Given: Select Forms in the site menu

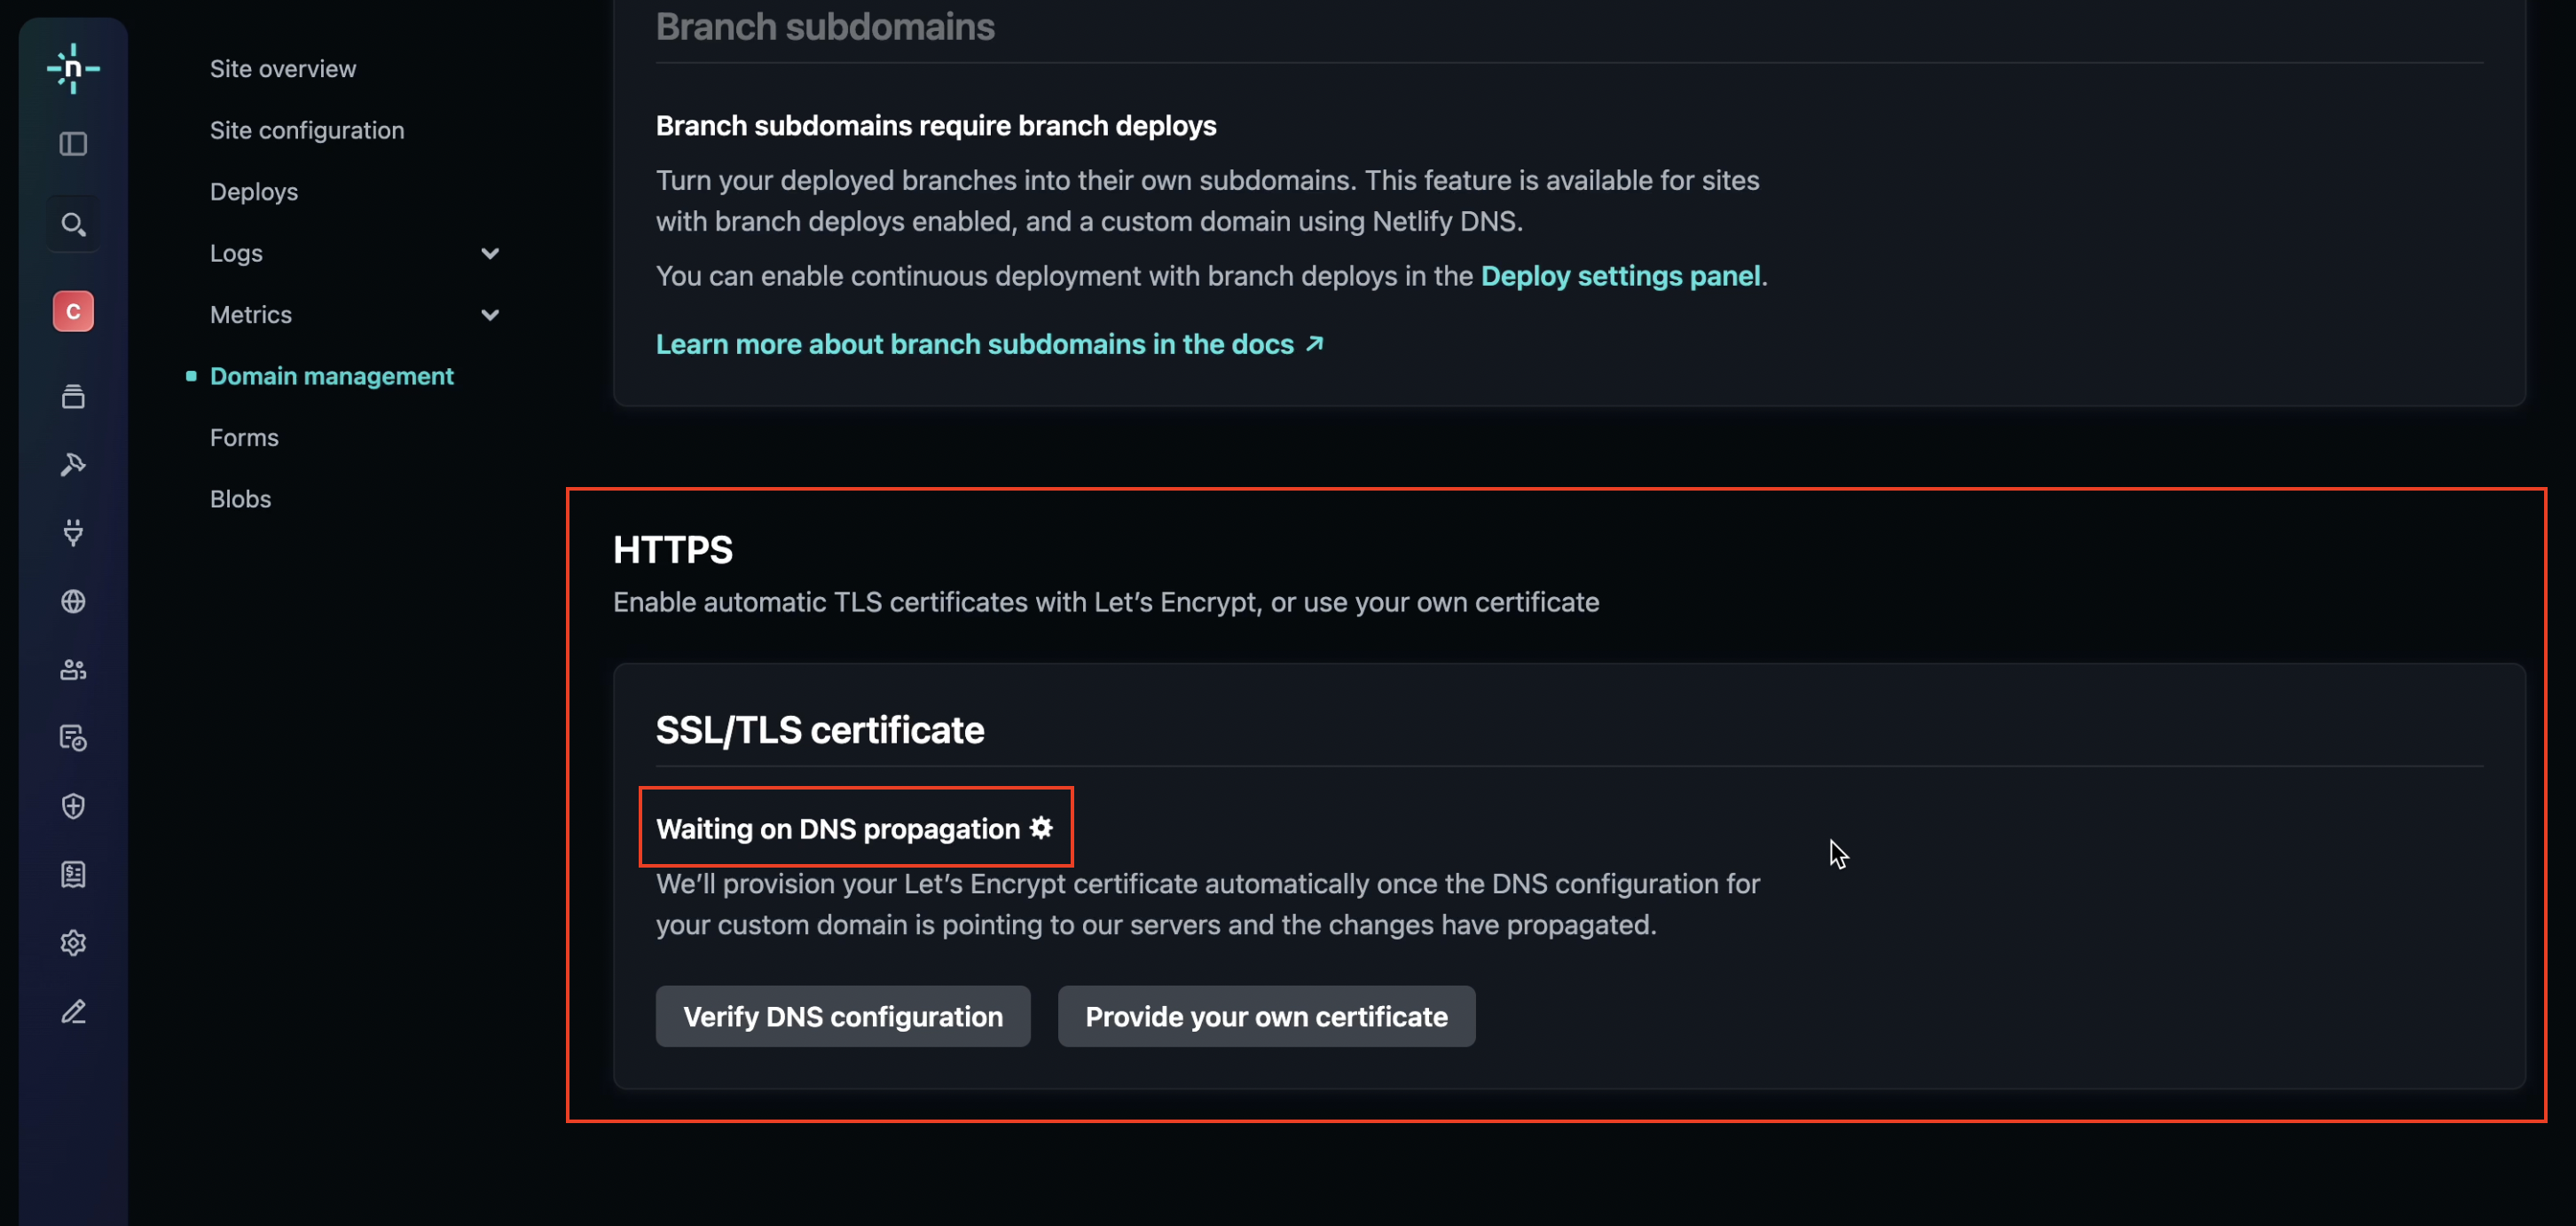Looking at the screenshot, I should click(244, 438).
